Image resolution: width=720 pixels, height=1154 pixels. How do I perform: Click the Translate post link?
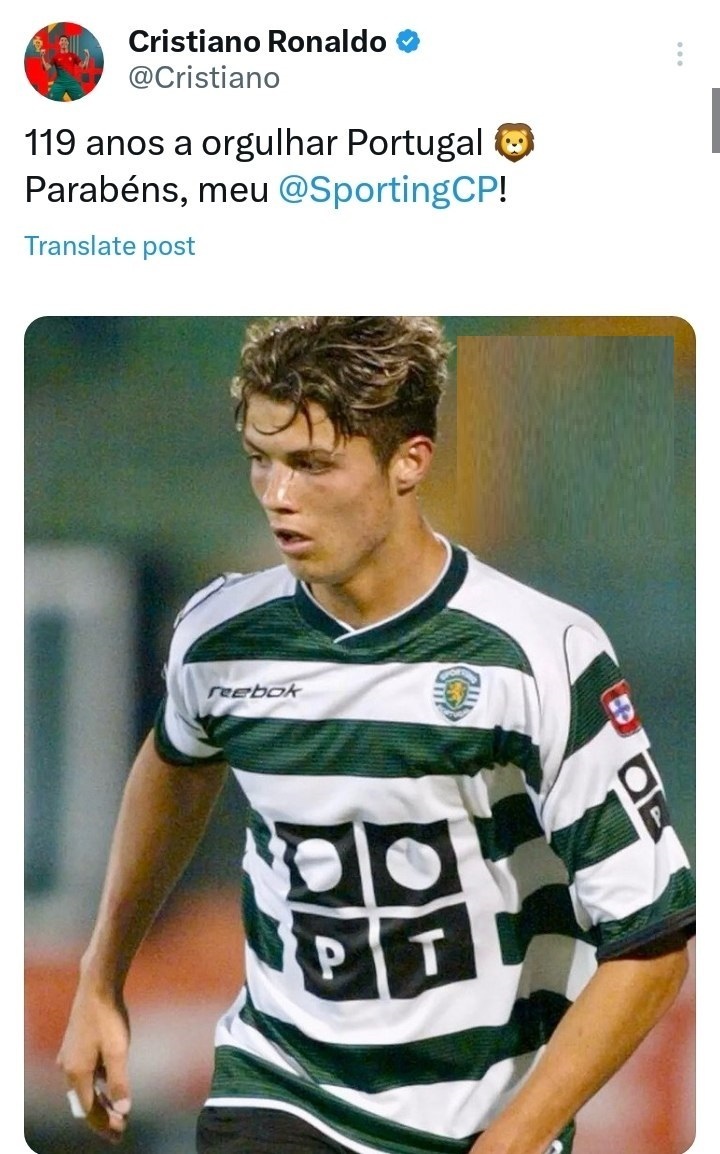(110, 246)
